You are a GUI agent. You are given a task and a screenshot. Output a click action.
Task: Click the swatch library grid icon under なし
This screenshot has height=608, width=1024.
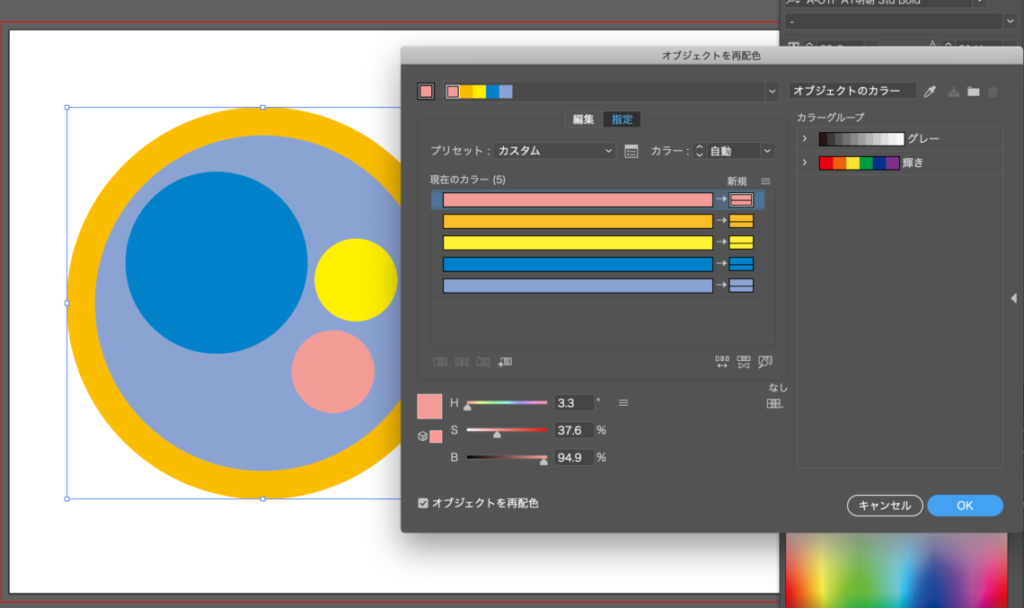[x=773, y=404]
